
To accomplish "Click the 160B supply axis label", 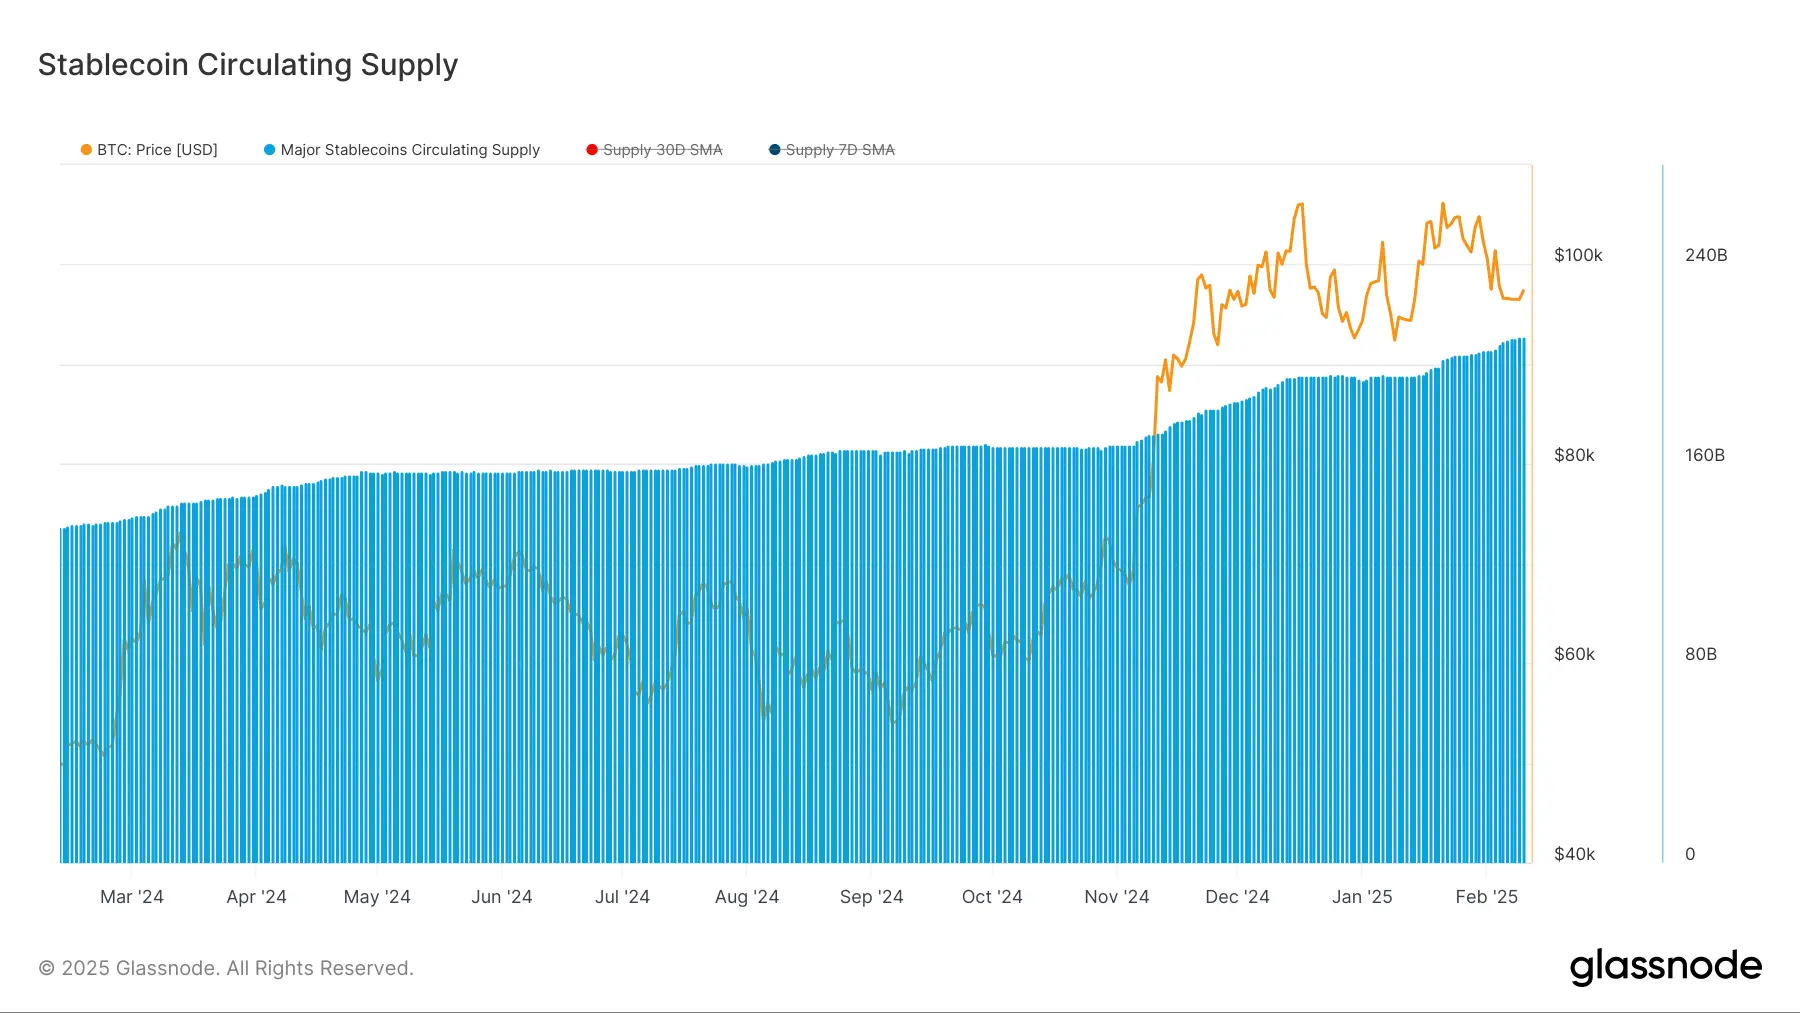I will [1705, 455].
